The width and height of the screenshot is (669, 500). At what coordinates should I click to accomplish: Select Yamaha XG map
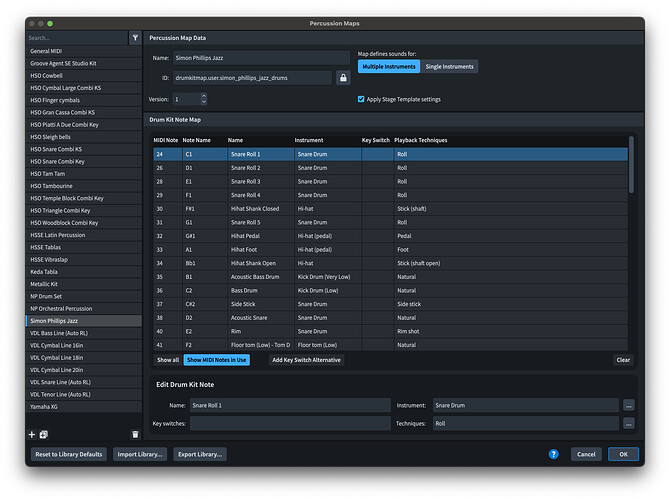[84, 407]
